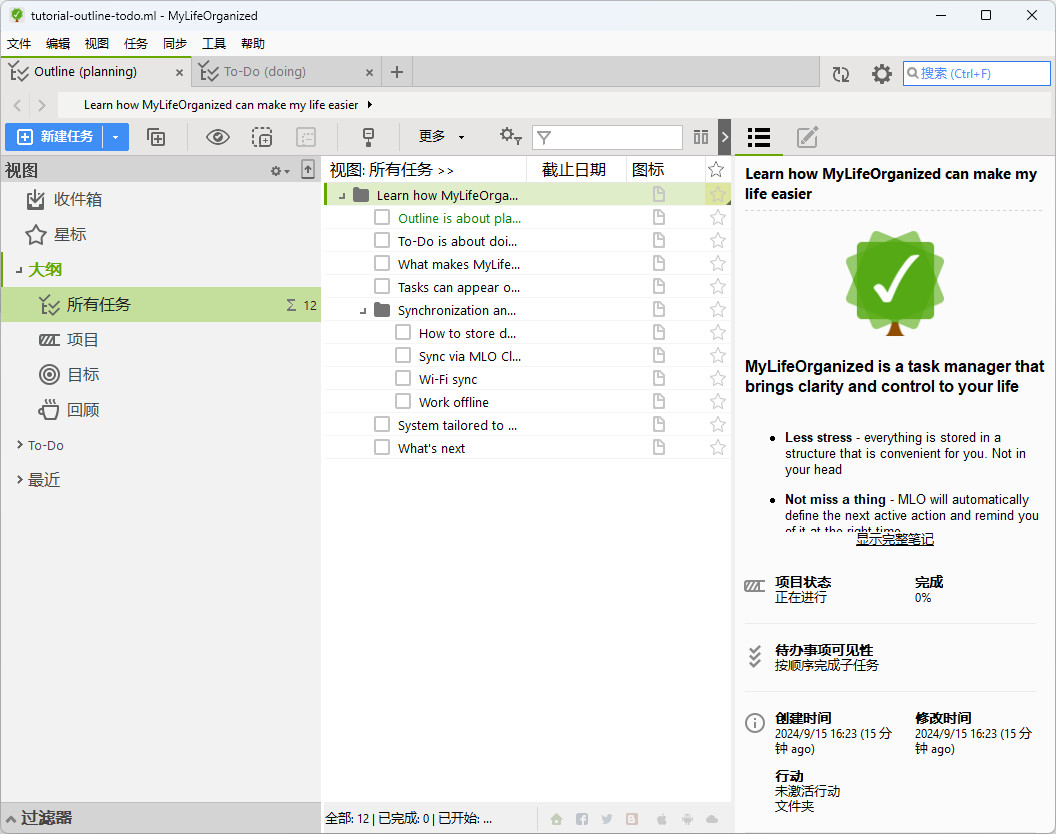Open the notes edit pencil tab

tap(807, 137)
